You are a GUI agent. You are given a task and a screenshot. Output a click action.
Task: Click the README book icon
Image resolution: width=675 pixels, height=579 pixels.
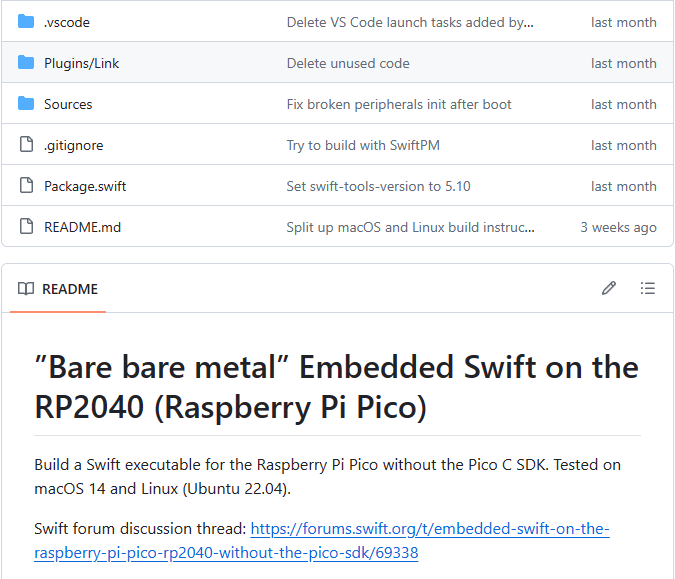[x=26, y=289]
